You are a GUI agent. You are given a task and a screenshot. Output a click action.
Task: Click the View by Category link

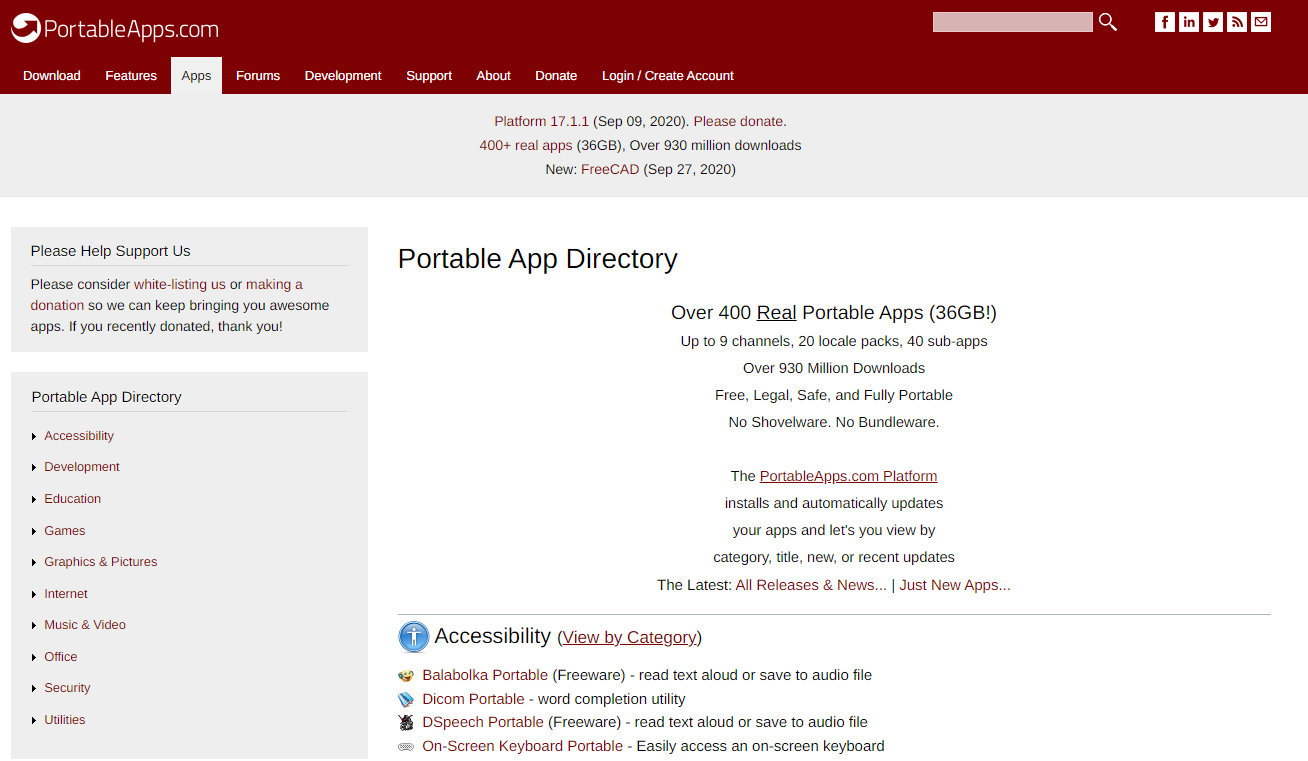(x=629, y=638)
